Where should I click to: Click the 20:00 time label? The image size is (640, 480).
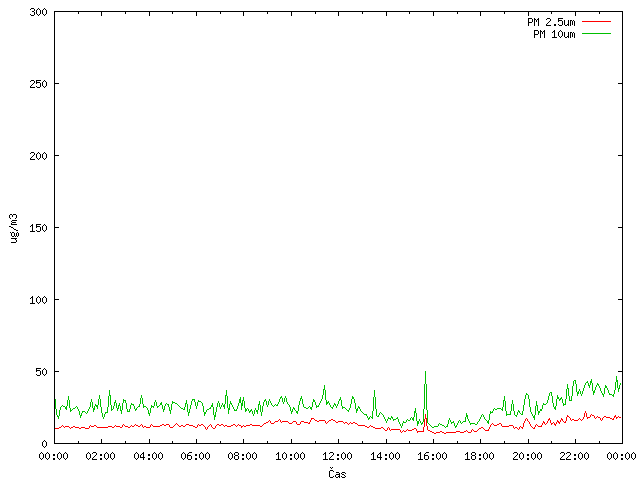pyautogui.click(x=527, y=456)
